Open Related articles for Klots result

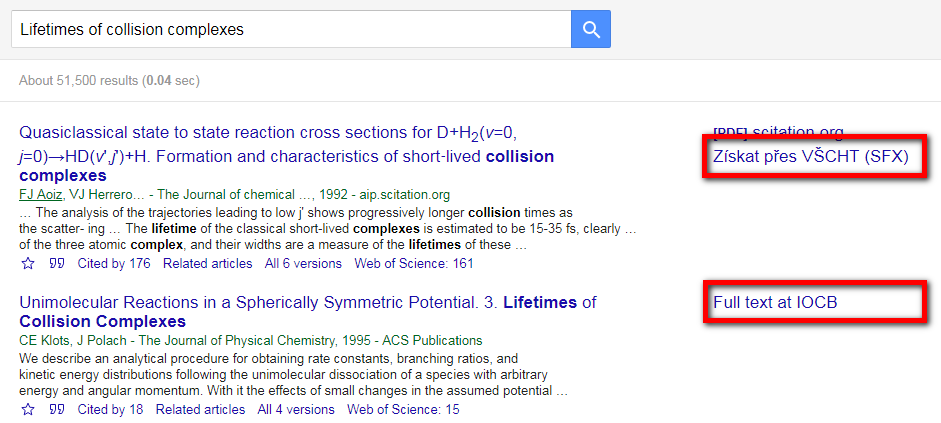(200, 410)
